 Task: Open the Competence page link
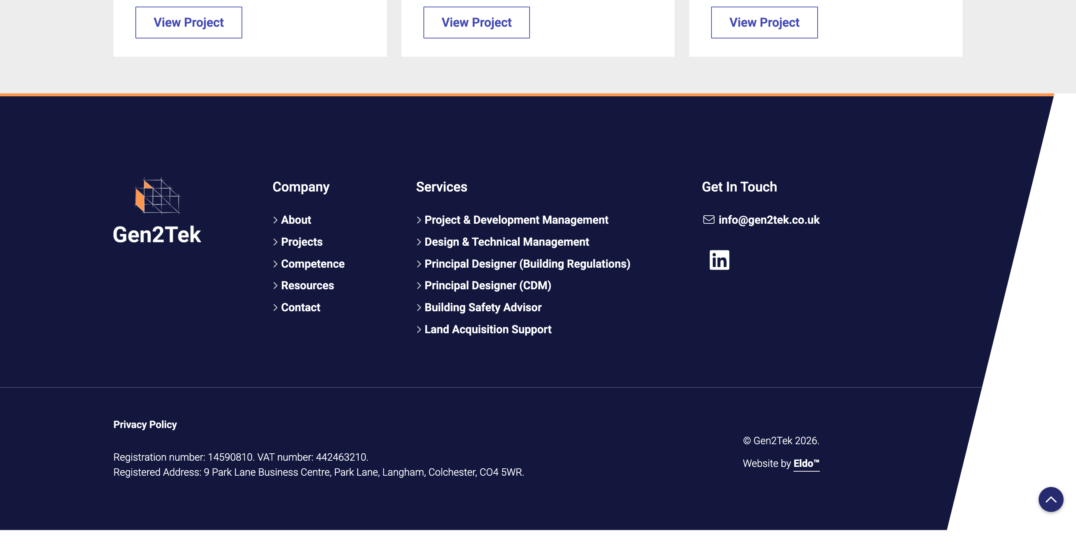312,264
